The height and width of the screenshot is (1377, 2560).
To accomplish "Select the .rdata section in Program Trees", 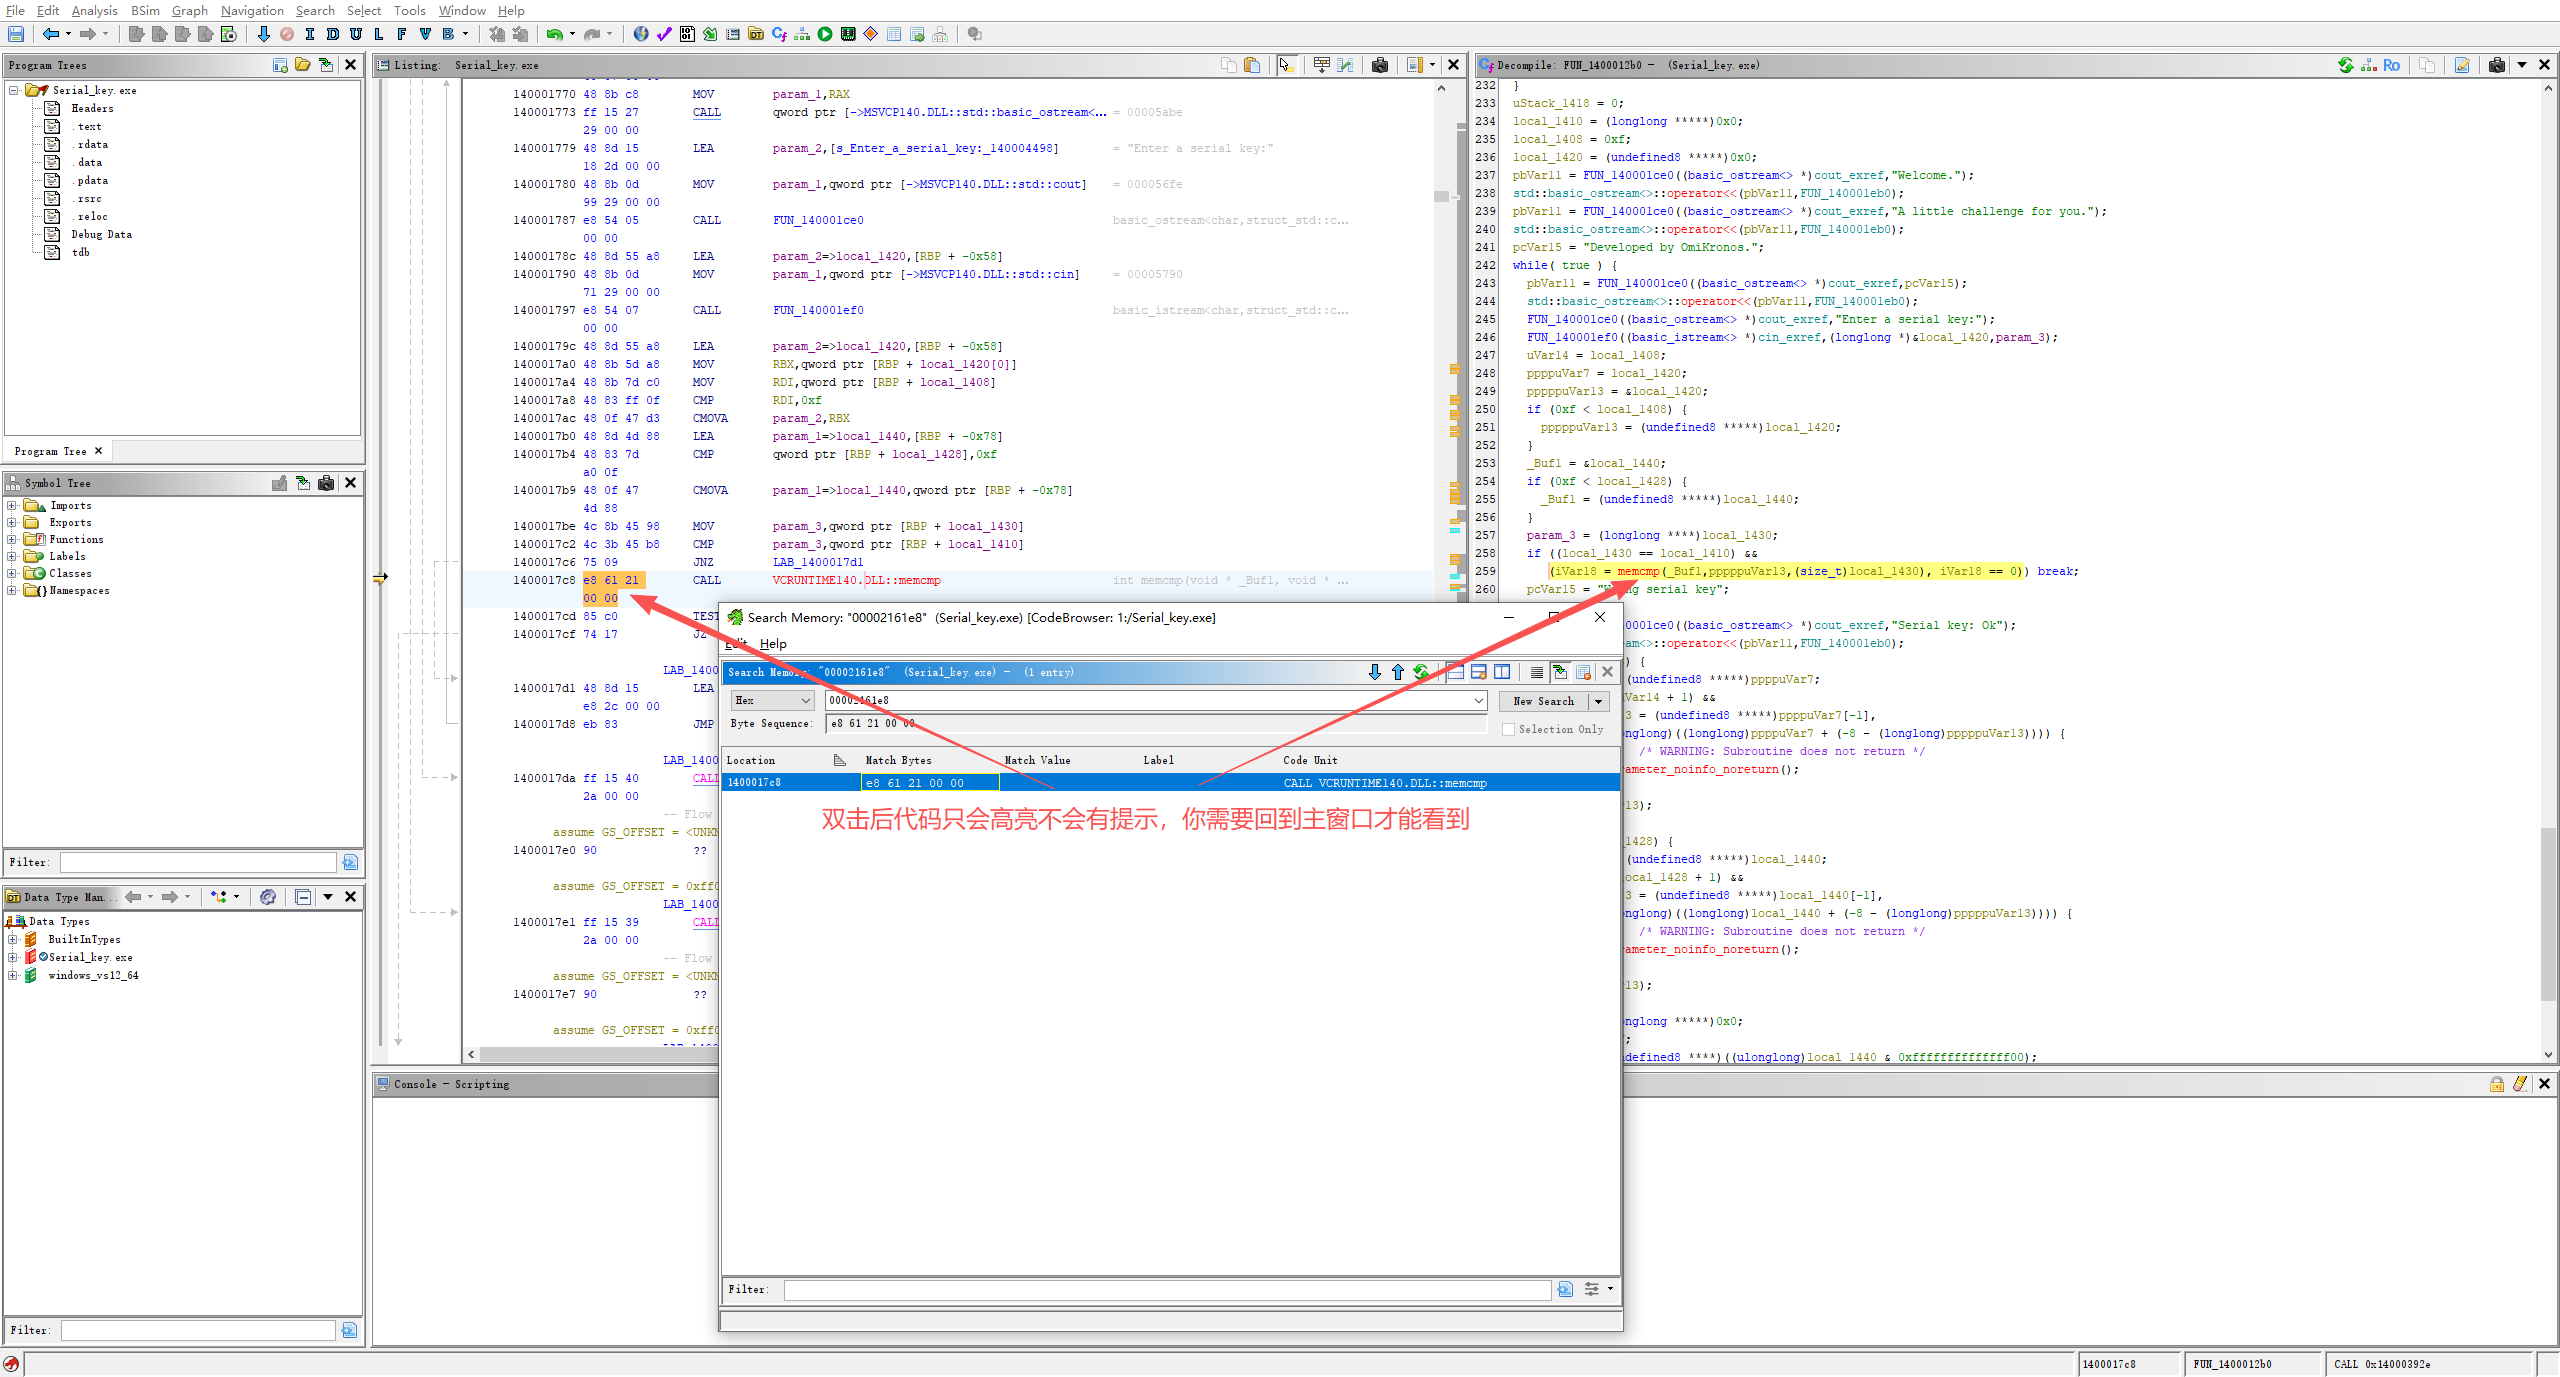I will 92,144.
